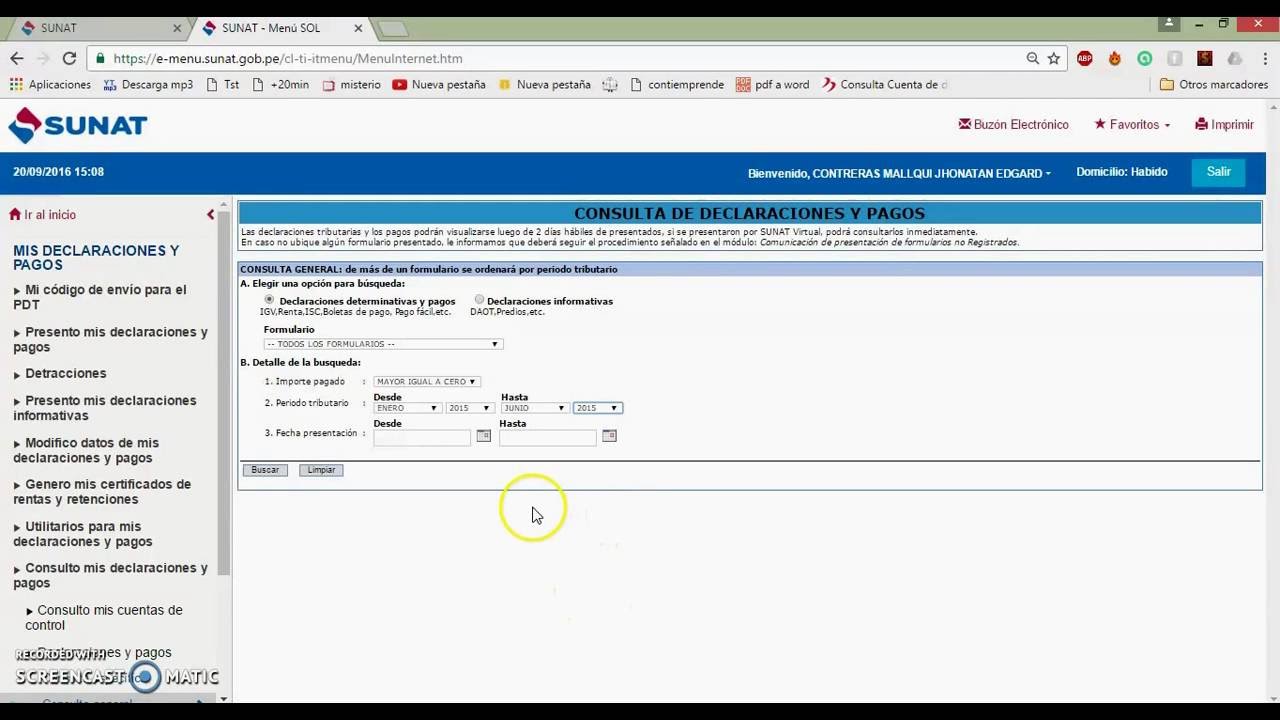Click the Chrome user profile icon
This screenshot has height=720, width=1280.
1171,22
